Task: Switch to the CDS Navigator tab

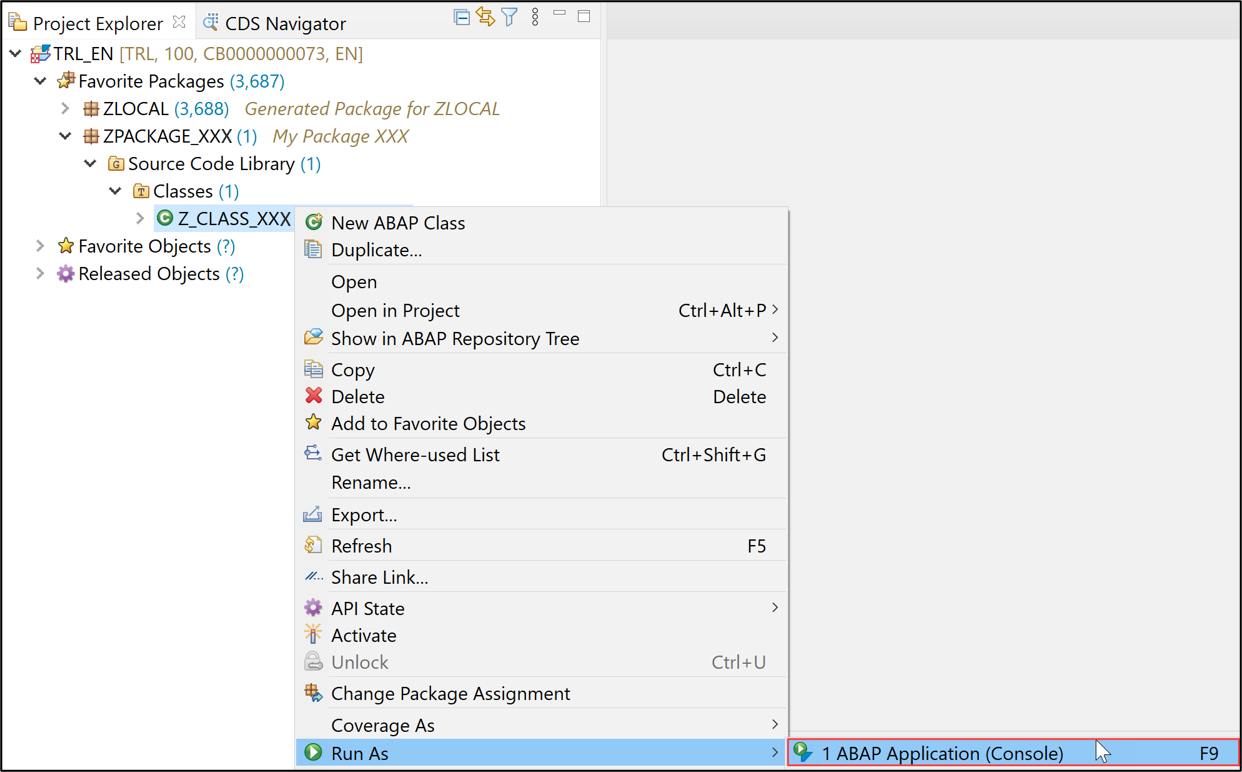Action: coord(274,23)
